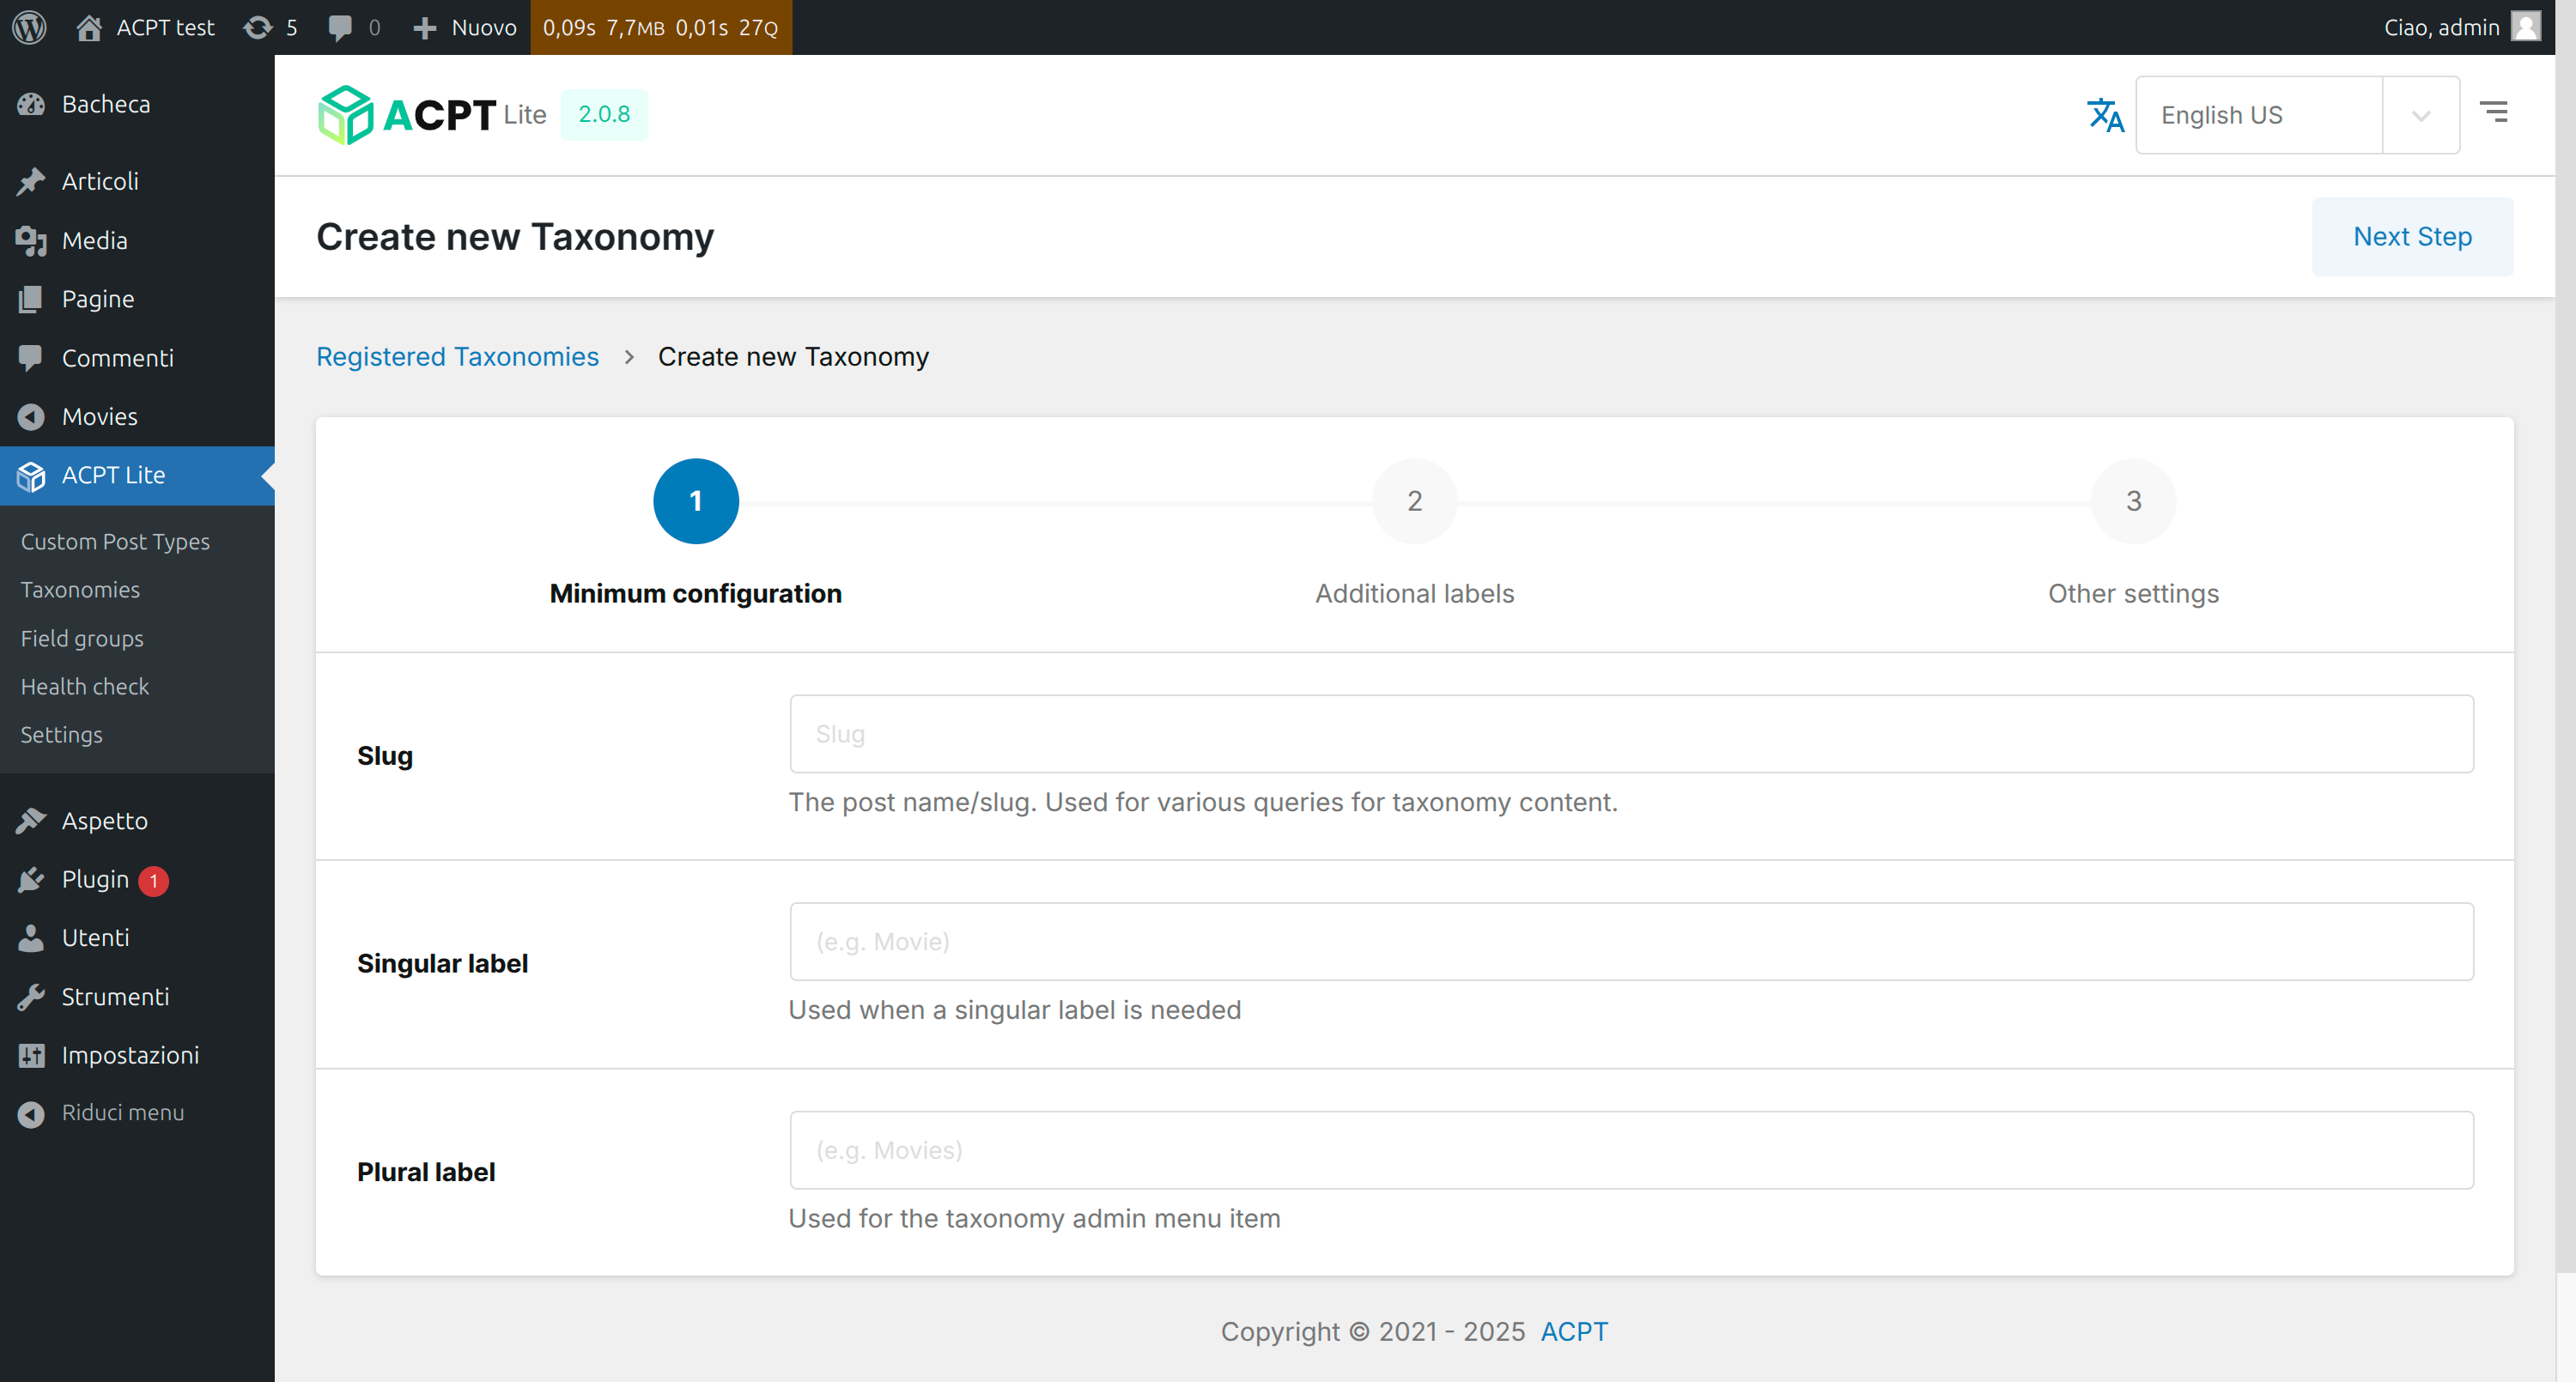Open the Field groups submenu item
Viewport: 2576px width, 1382px height.
[80, 637]
